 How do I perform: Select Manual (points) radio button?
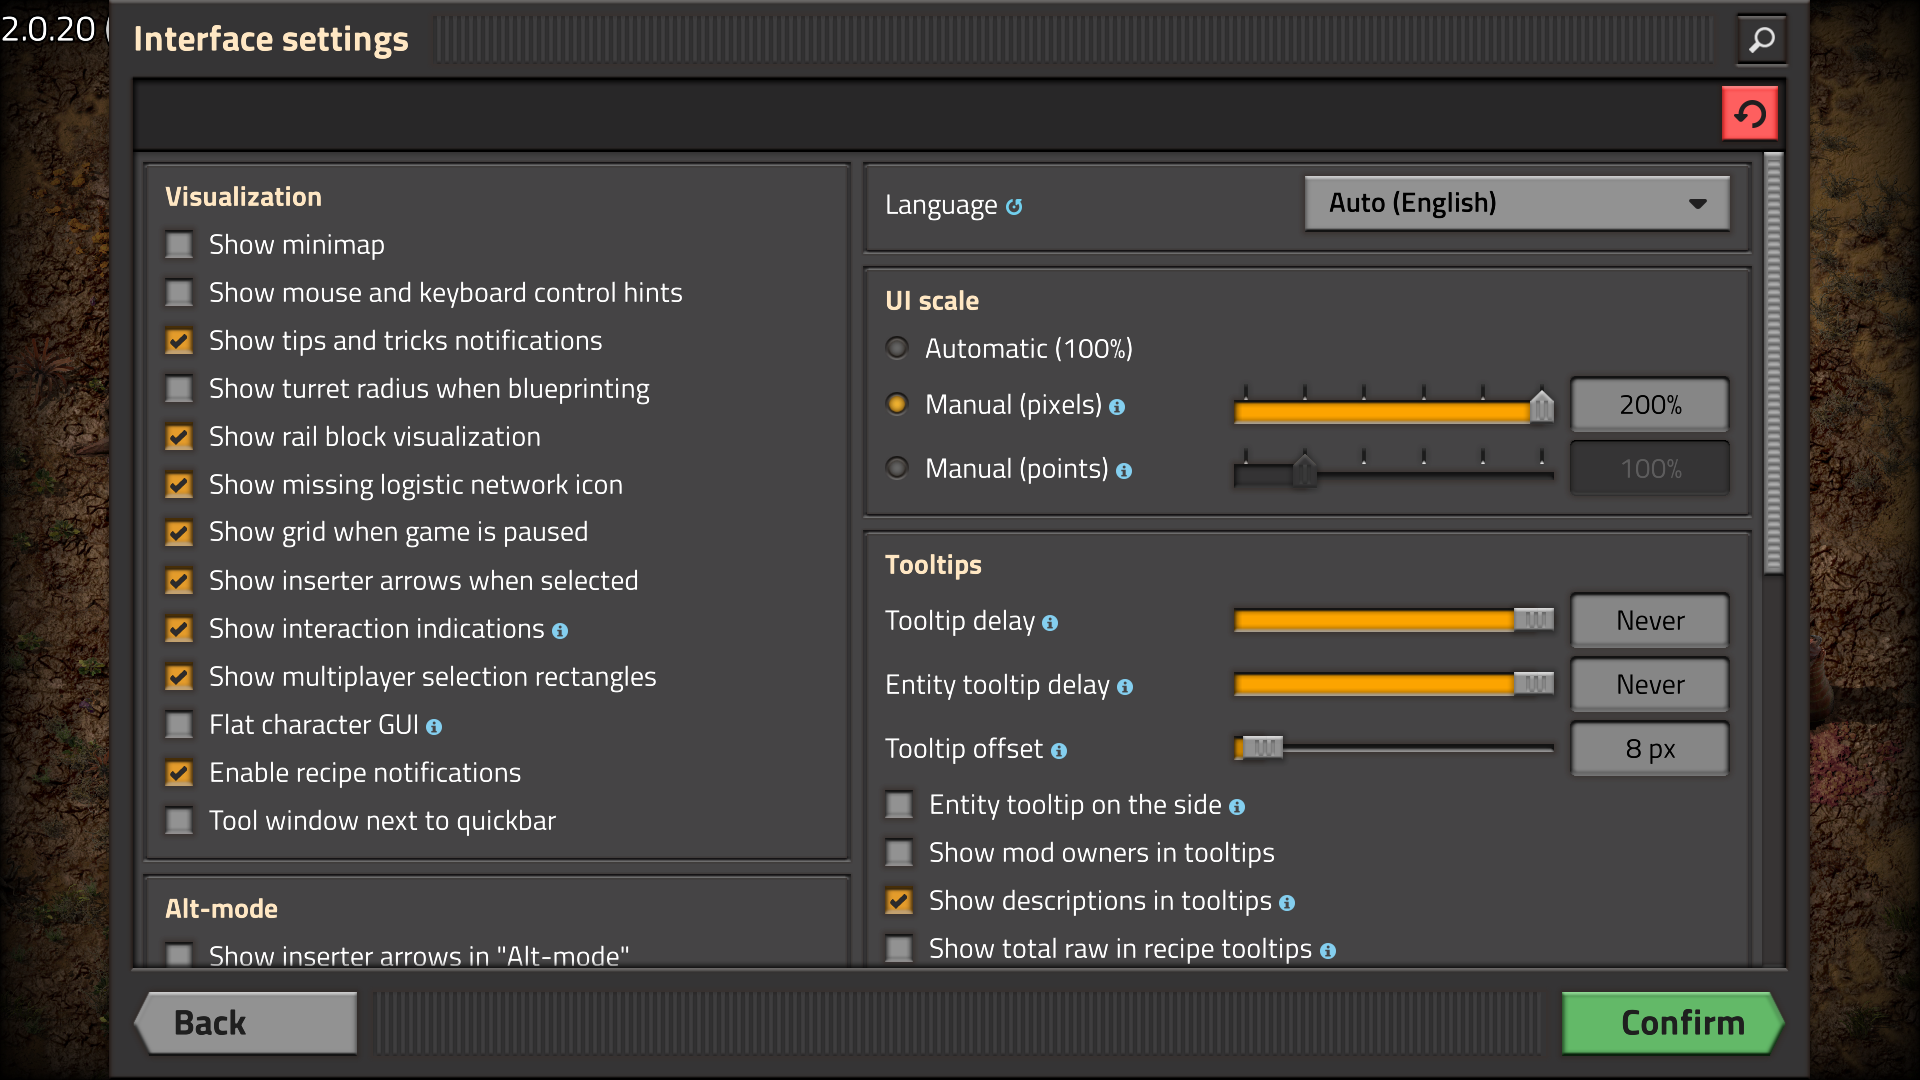(x=897, y=468)
